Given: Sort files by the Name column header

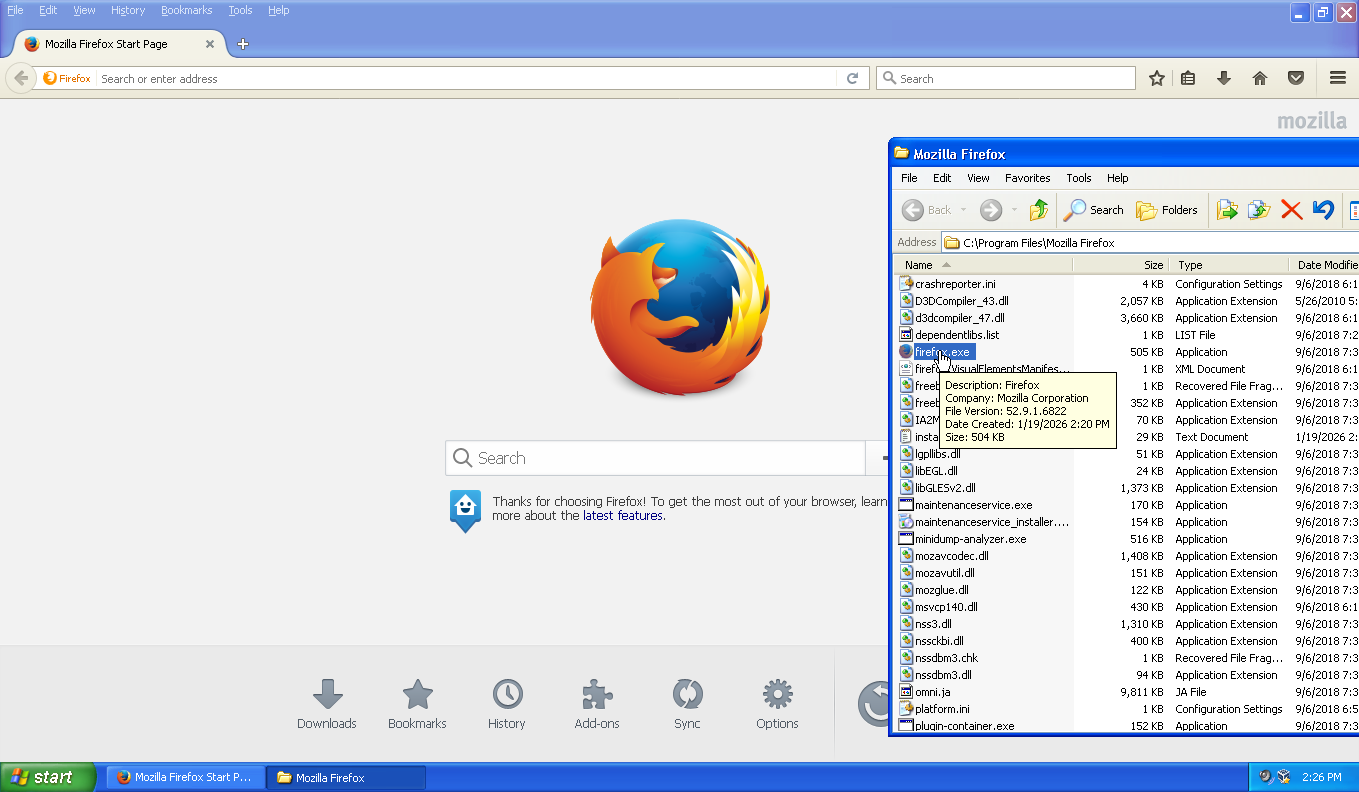Looking at the screenshot, I should click(919, 265).
